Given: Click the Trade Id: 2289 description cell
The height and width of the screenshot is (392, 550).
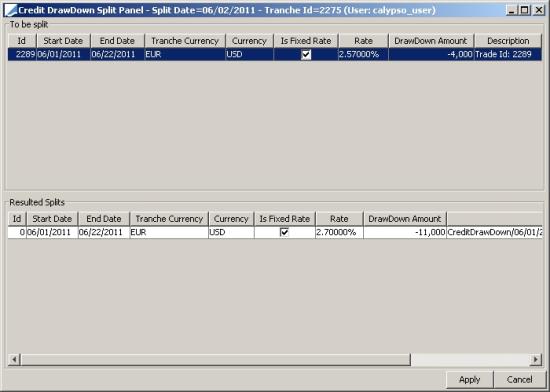Looking at the screenshot, I should pyautogui.click(x=508, y=54).
